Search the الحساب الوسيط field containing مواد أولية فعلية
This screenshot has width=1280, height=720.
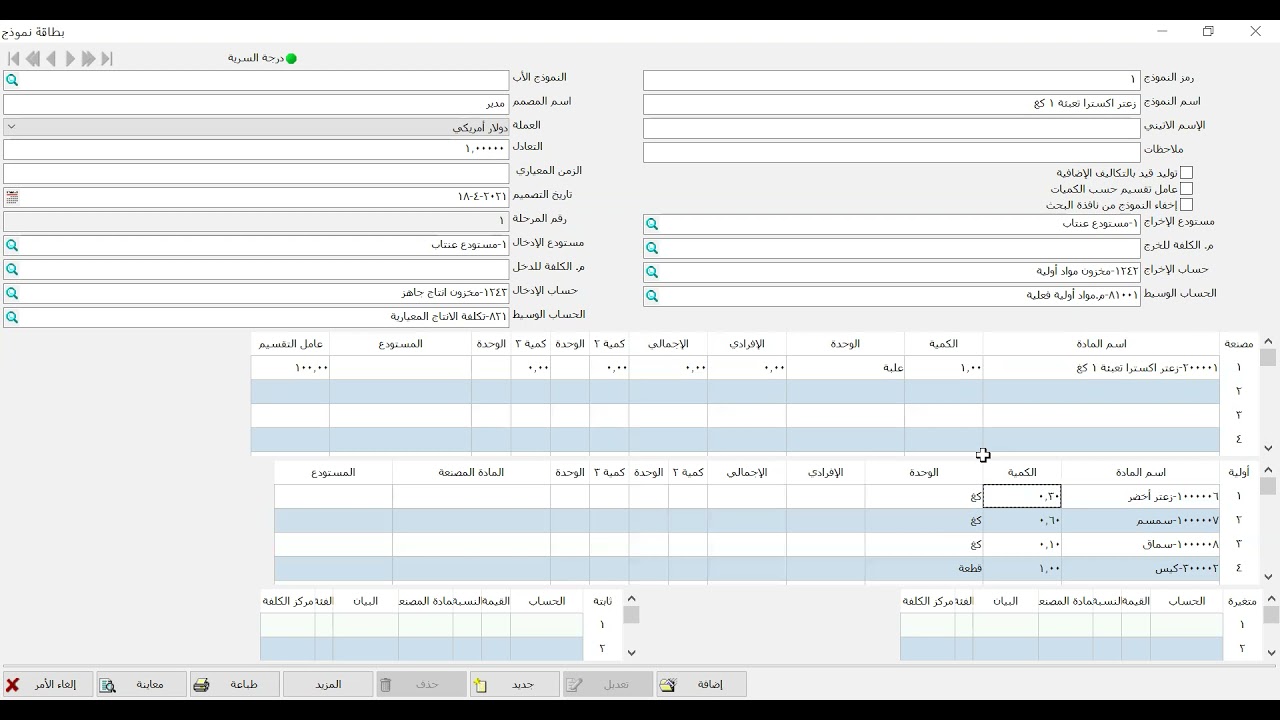(x=652, y=296)
